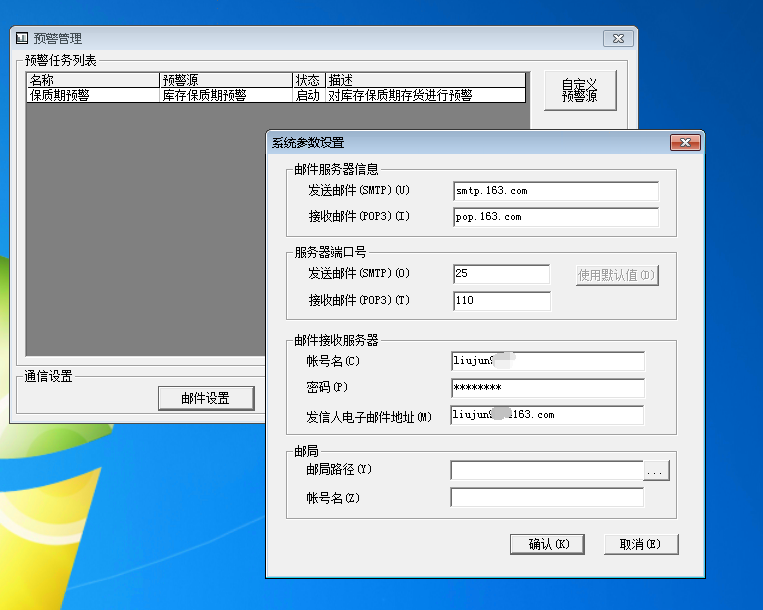Click the POP3 port field showing 110
This screenshot has height=610, width=763.
click(501, 301)
